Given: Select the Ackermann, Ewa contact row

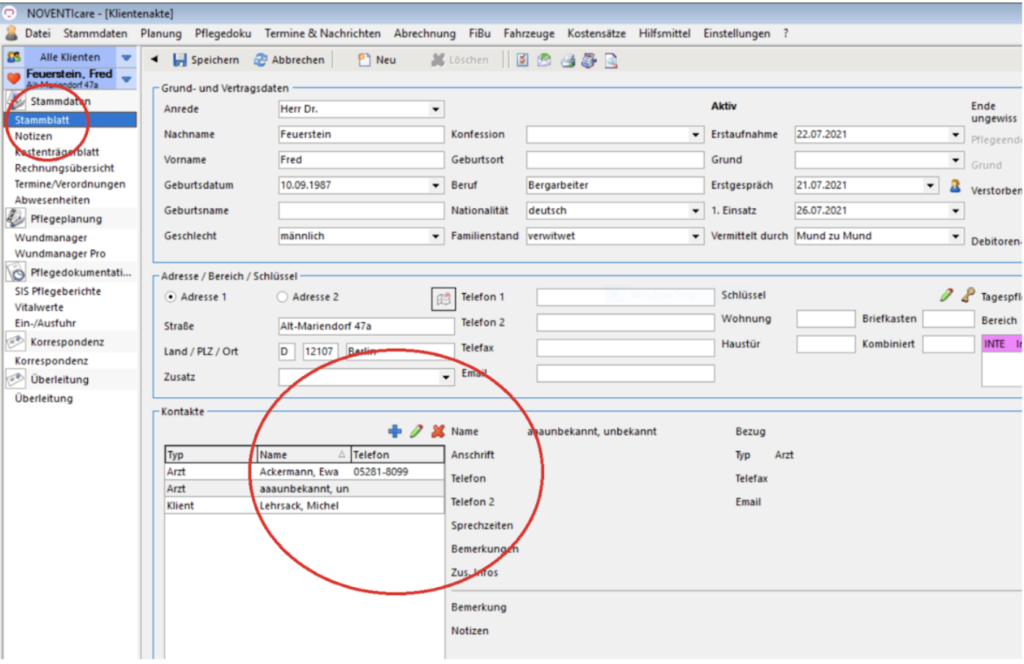Looking at the screenshot, I should coord(304,471).
